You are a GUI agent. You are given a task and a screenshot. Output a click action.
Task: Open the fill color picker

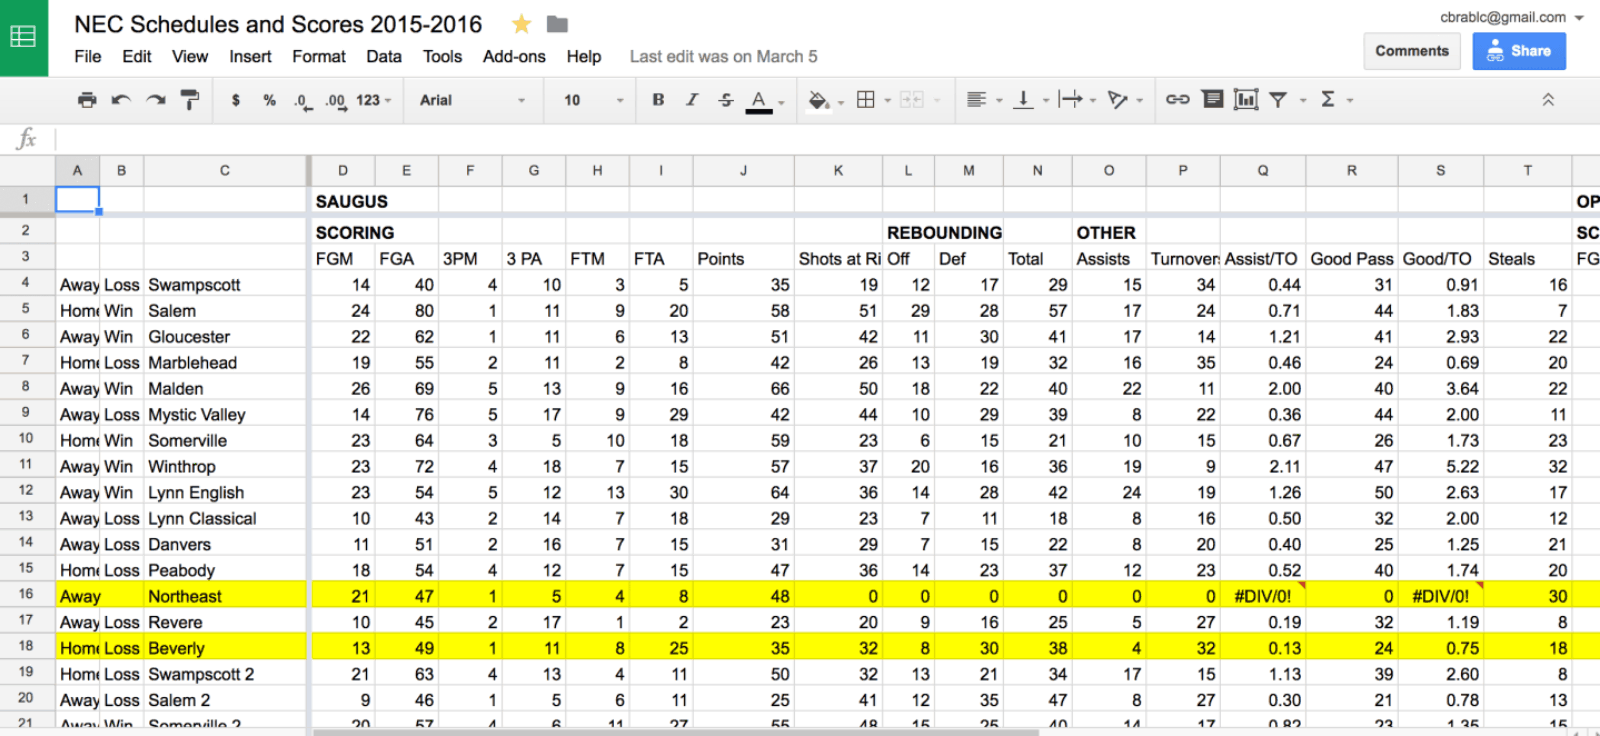(819, 100)
